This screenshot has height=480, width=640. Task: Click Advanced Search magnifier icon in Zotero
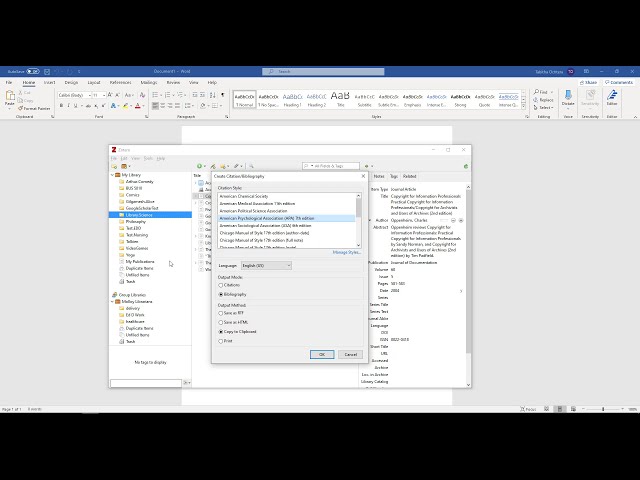tap(251, 166)
